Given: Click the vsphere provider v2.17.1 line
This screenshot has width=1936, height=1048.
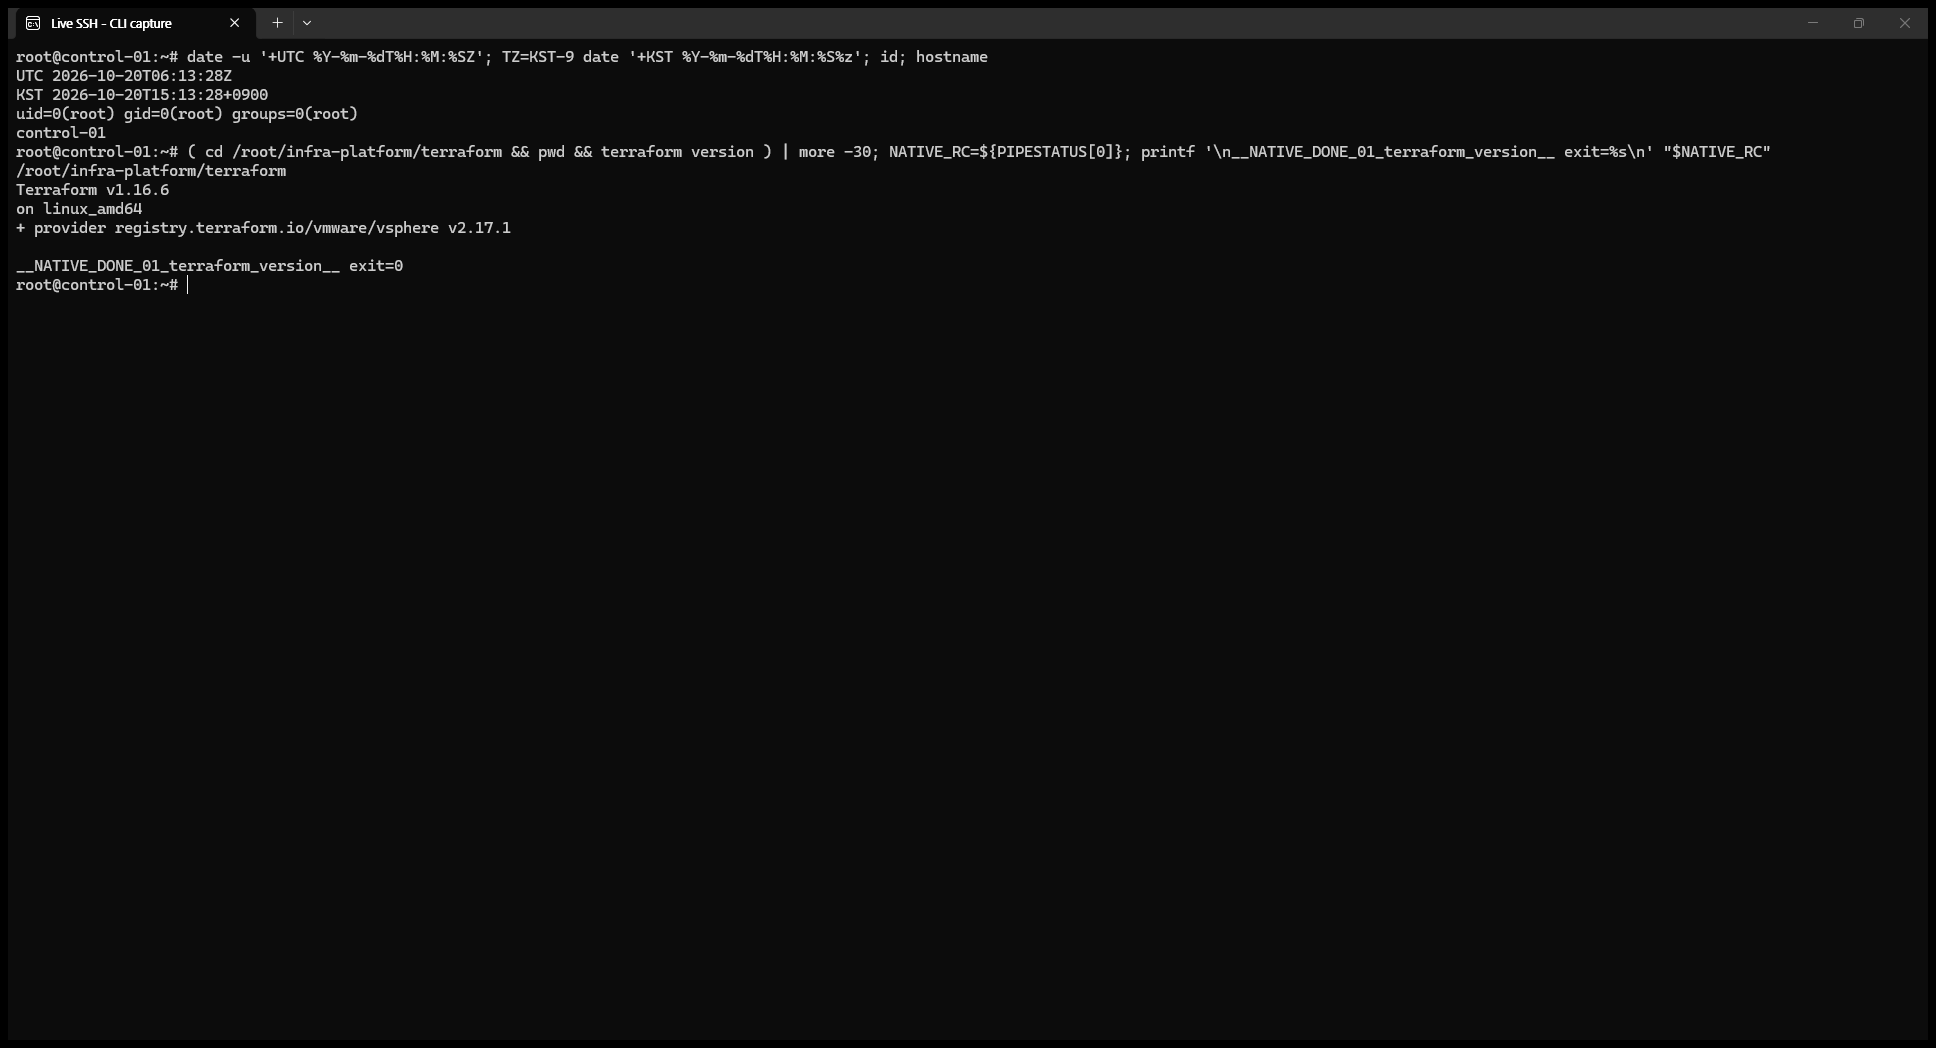Looking at the screenshot, I should 263,228.
